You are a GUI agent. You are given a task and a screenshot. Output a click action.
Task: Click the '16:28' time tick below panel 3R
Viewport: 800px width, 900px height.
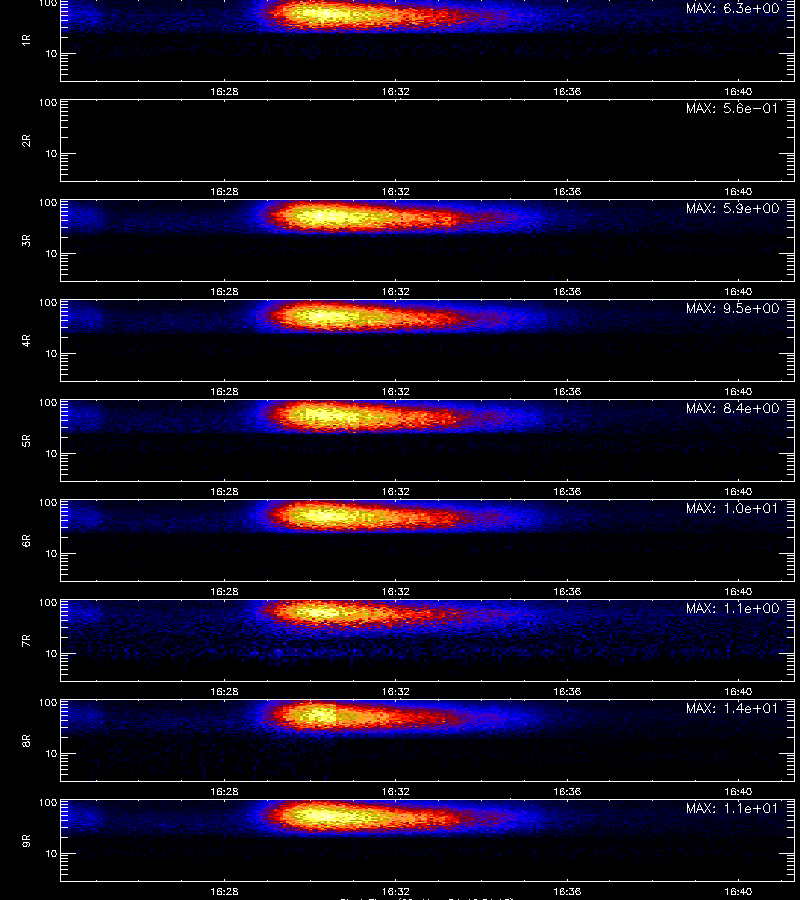coord(224,292)
